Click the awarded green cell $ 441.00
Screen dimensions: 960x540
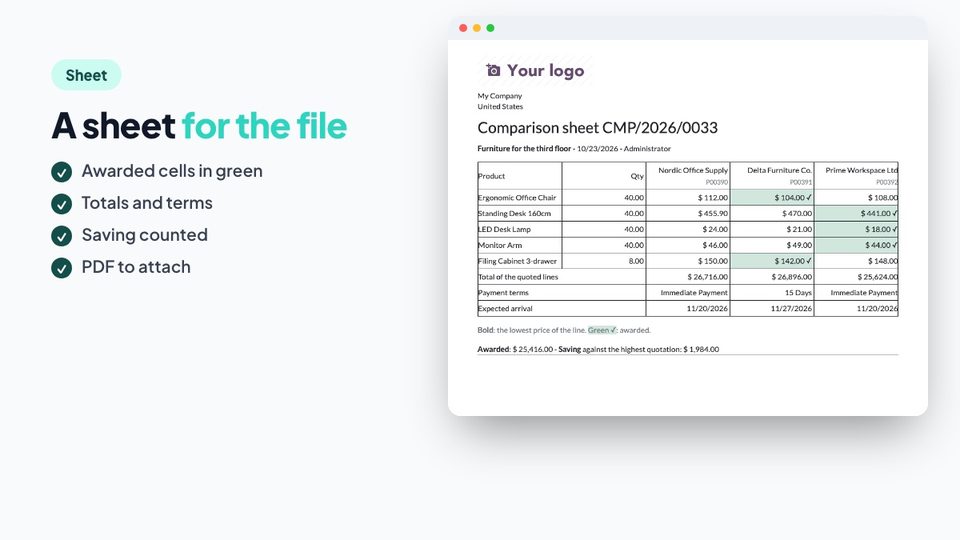click(x=857, y=213)
